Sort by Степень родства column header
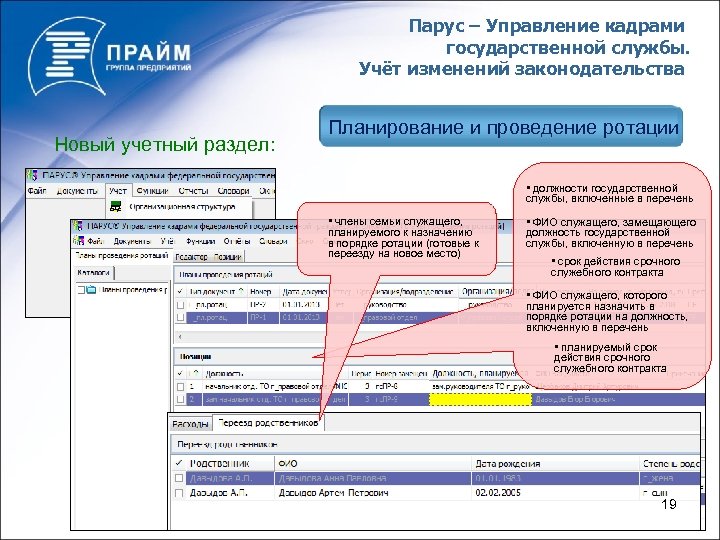 pyautogui.click(x=670, y=464)
